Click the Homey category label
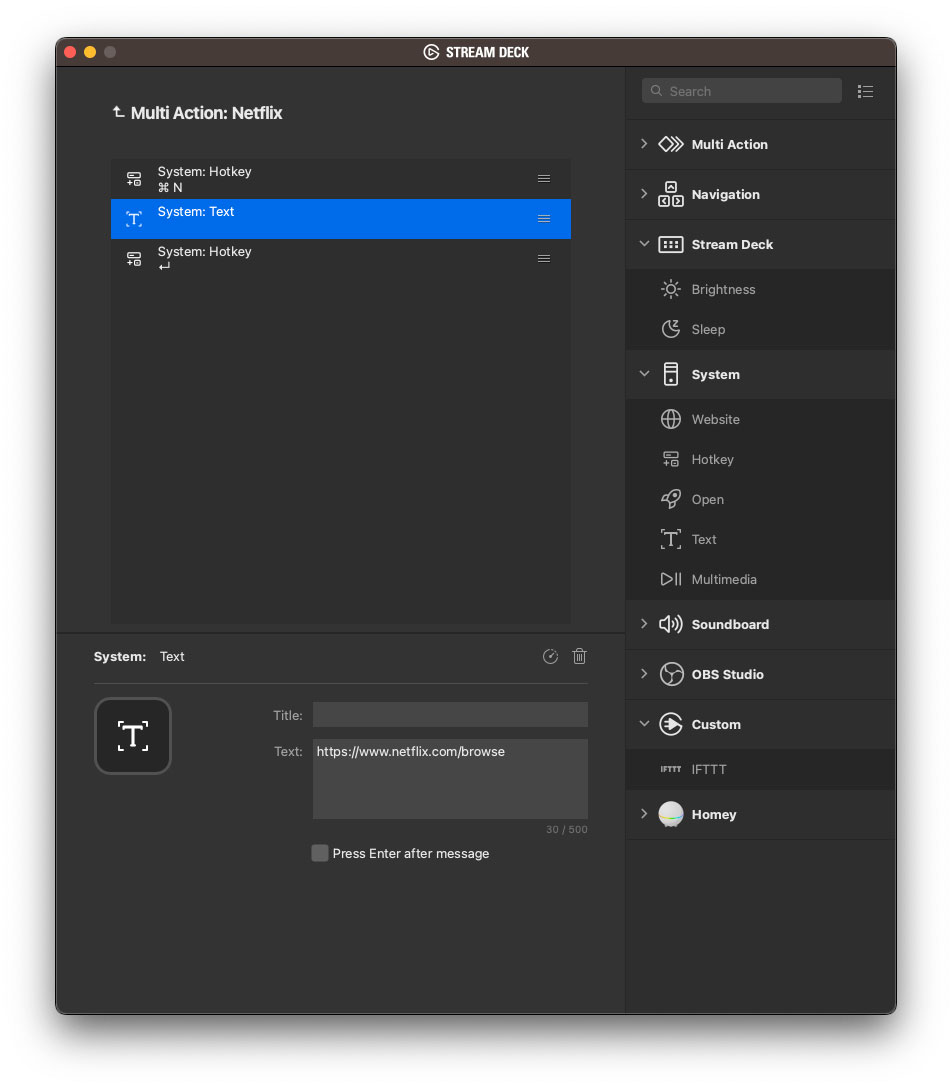This screenshot has height=1088, width=952. tap(713, 815)
